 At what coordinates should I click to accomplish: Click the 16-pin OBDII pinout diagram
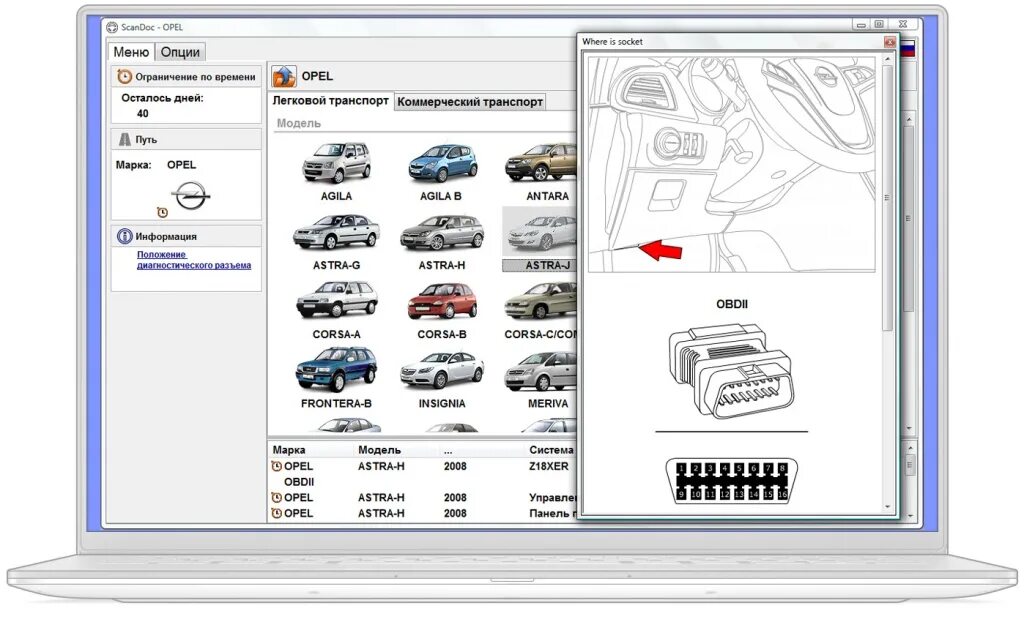click(x=731, y=481)
